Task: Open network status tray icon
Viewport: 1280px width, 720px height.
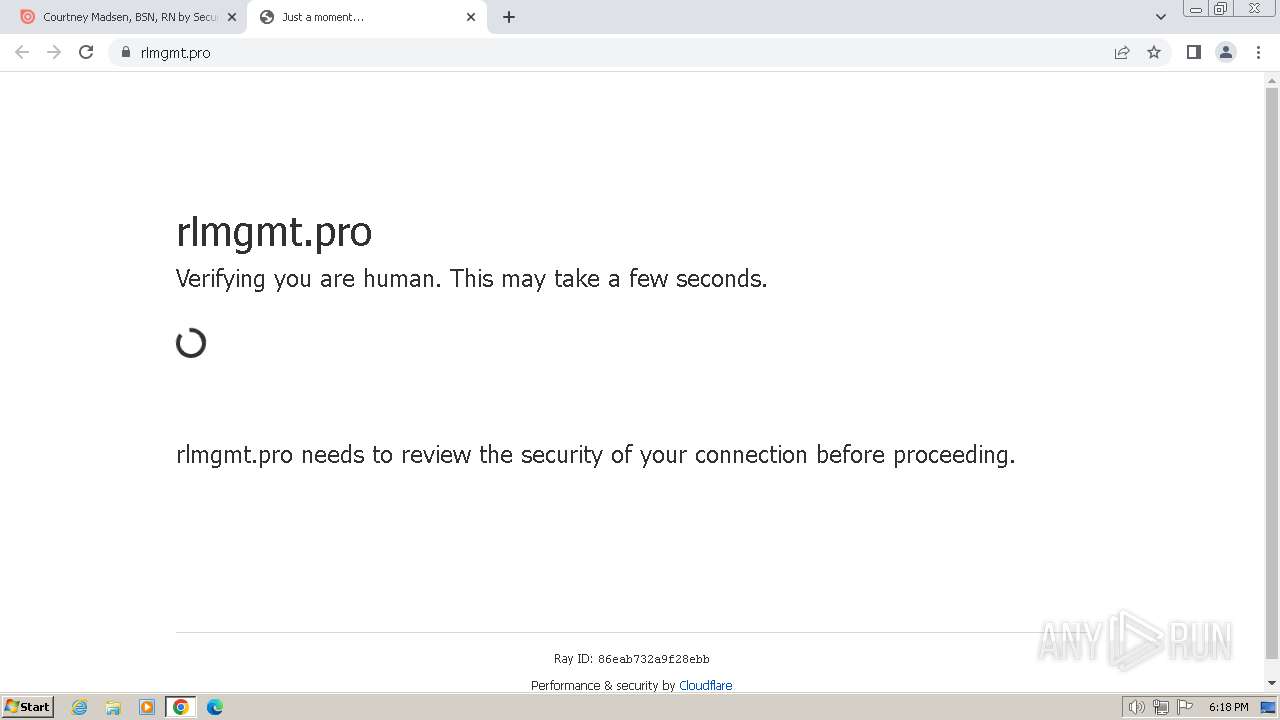Action: pyautogui.click(x=1161, y=707)
